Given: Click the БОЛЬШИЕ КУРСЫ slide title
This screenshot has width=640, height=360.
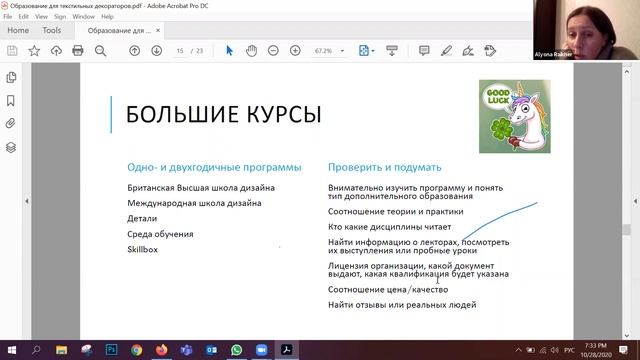Looking at the screenshot, I should [x=224, y=115].
